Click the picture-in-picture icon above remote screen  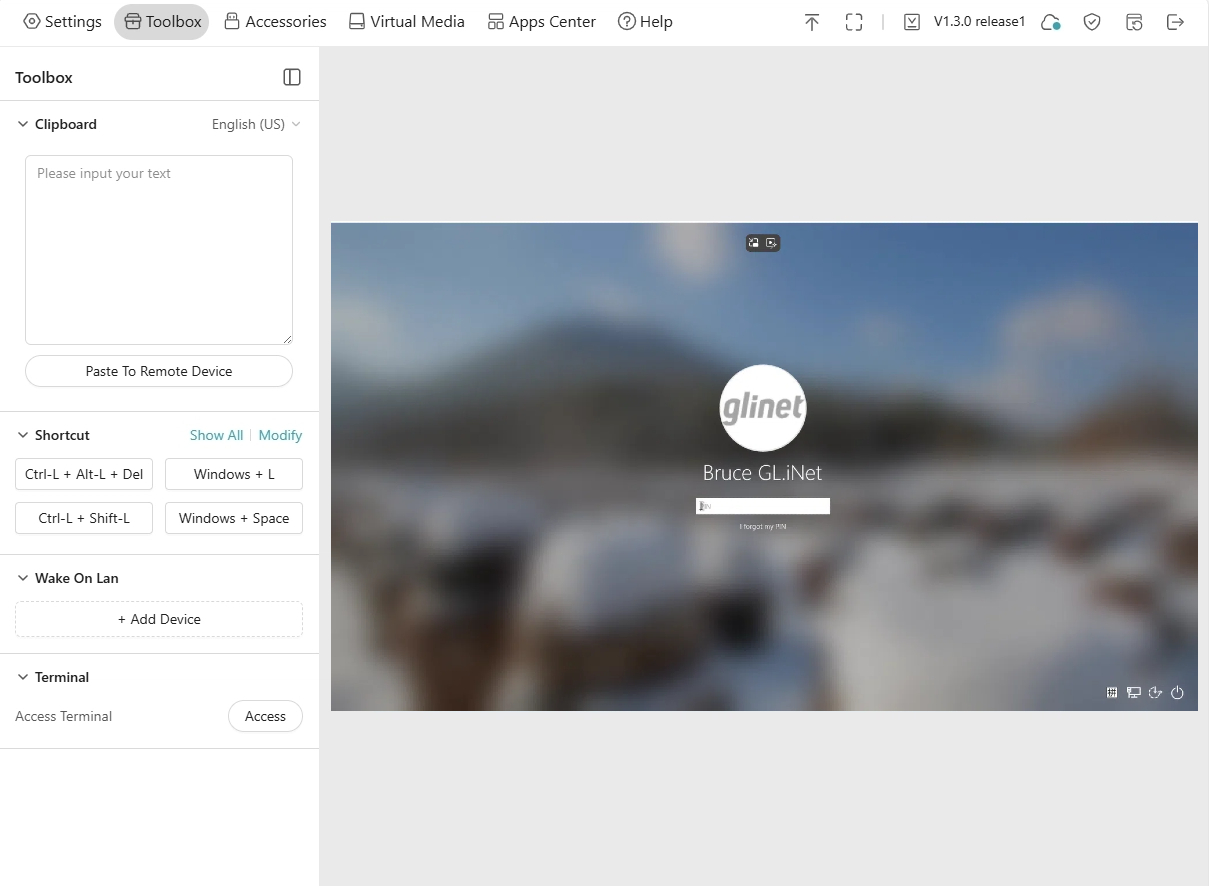(754, 243)
